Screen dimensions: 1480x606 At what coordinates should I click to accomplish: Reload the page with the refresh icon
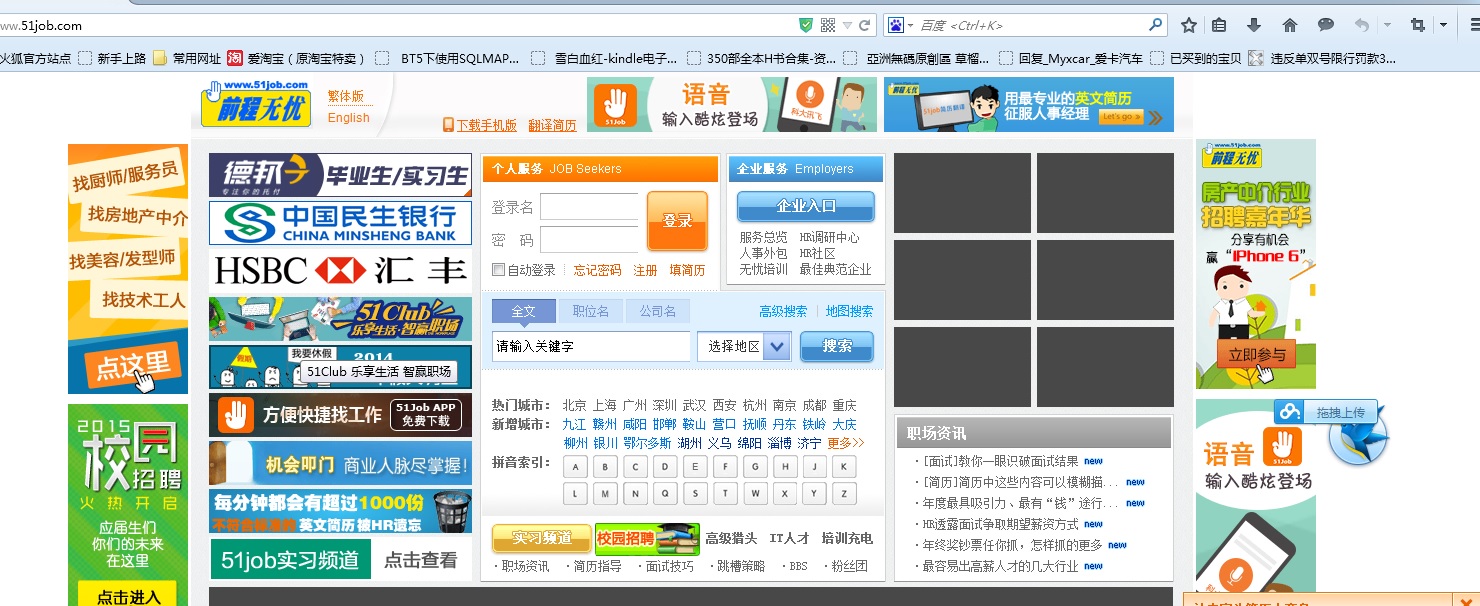click(865, 25)
